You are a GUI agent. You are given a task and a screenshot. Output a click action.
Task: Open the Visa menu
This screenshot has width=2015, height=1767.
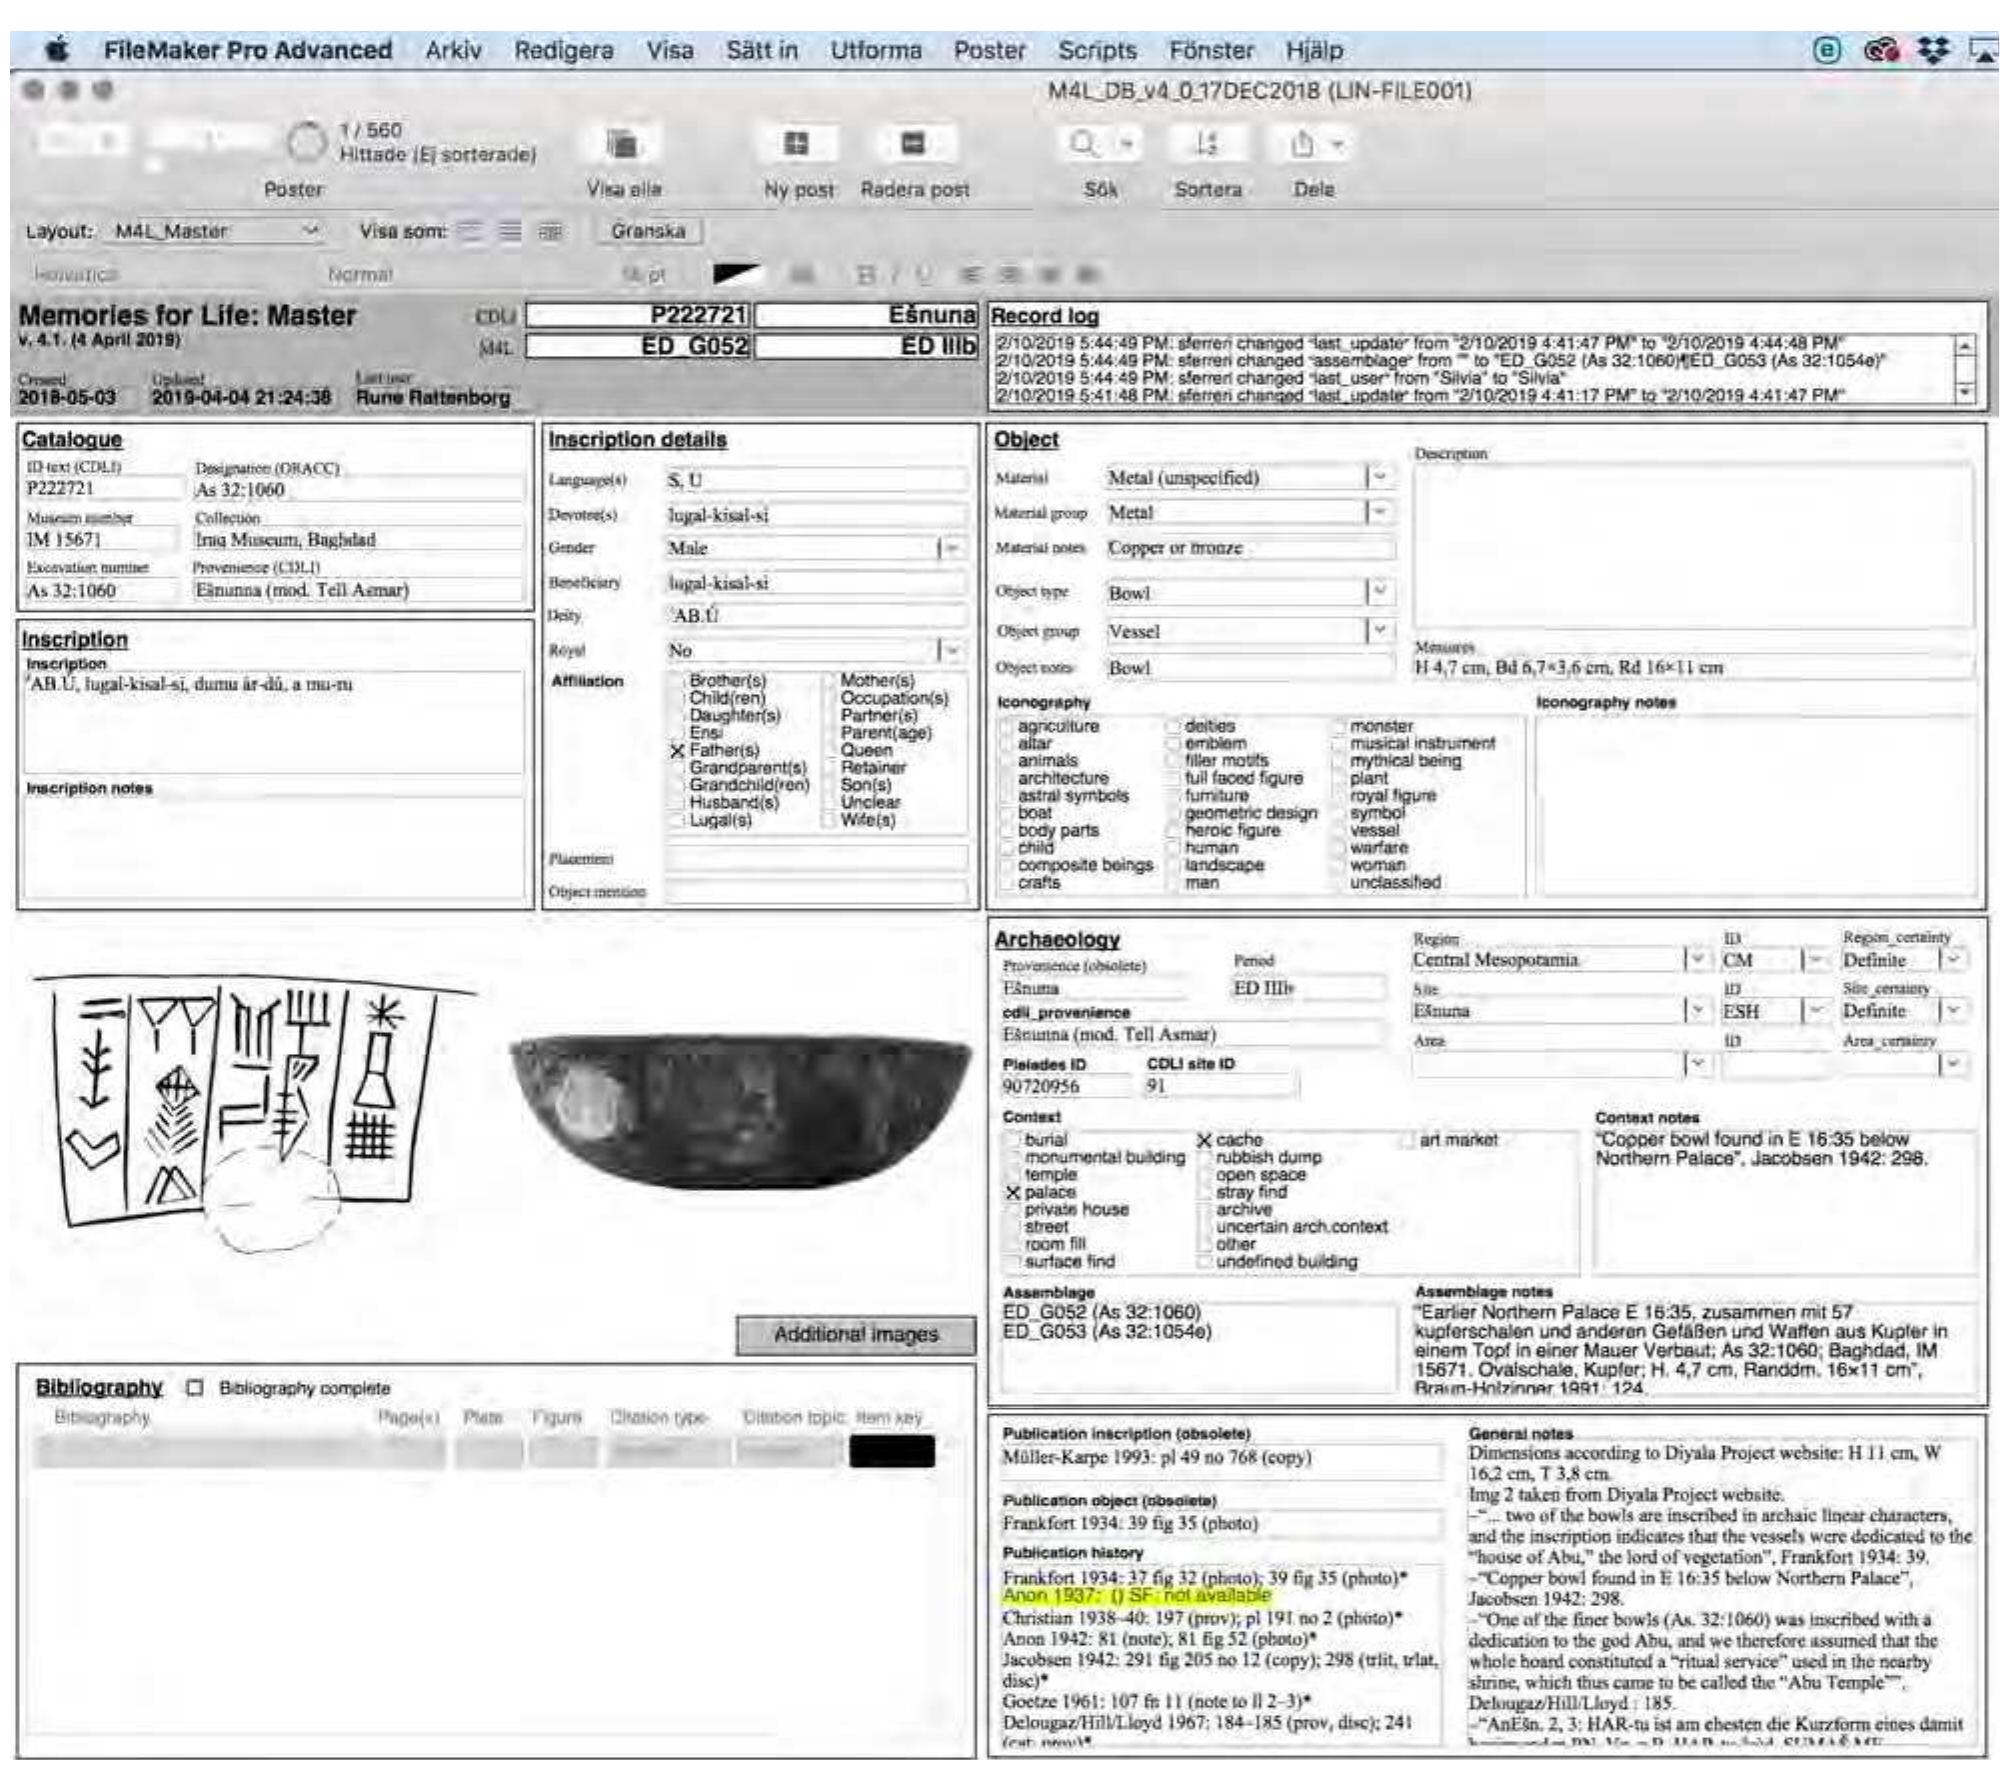(x=669, y=50)
